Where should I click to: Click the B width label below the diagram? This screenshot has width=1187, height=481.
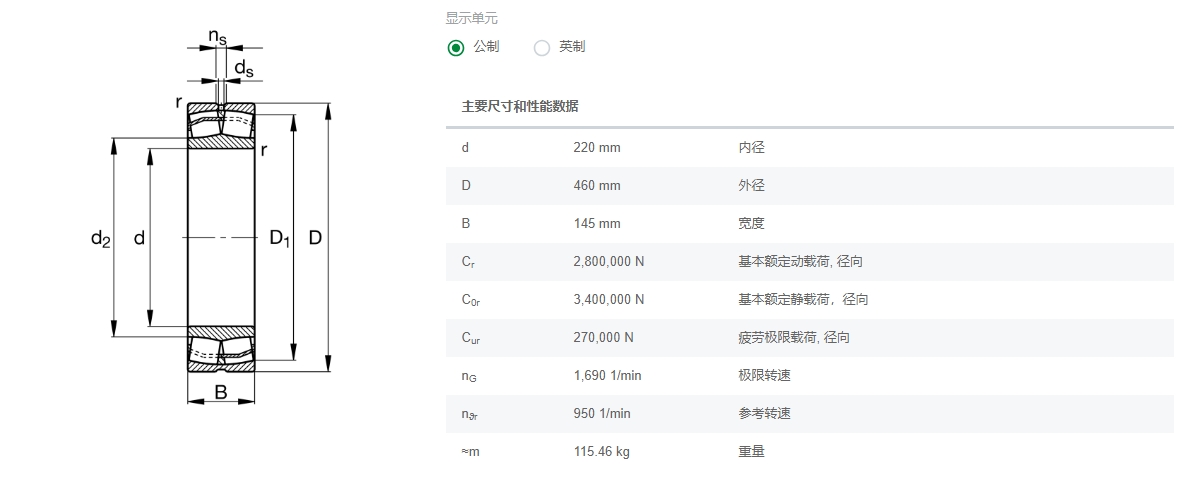[221, 393]
